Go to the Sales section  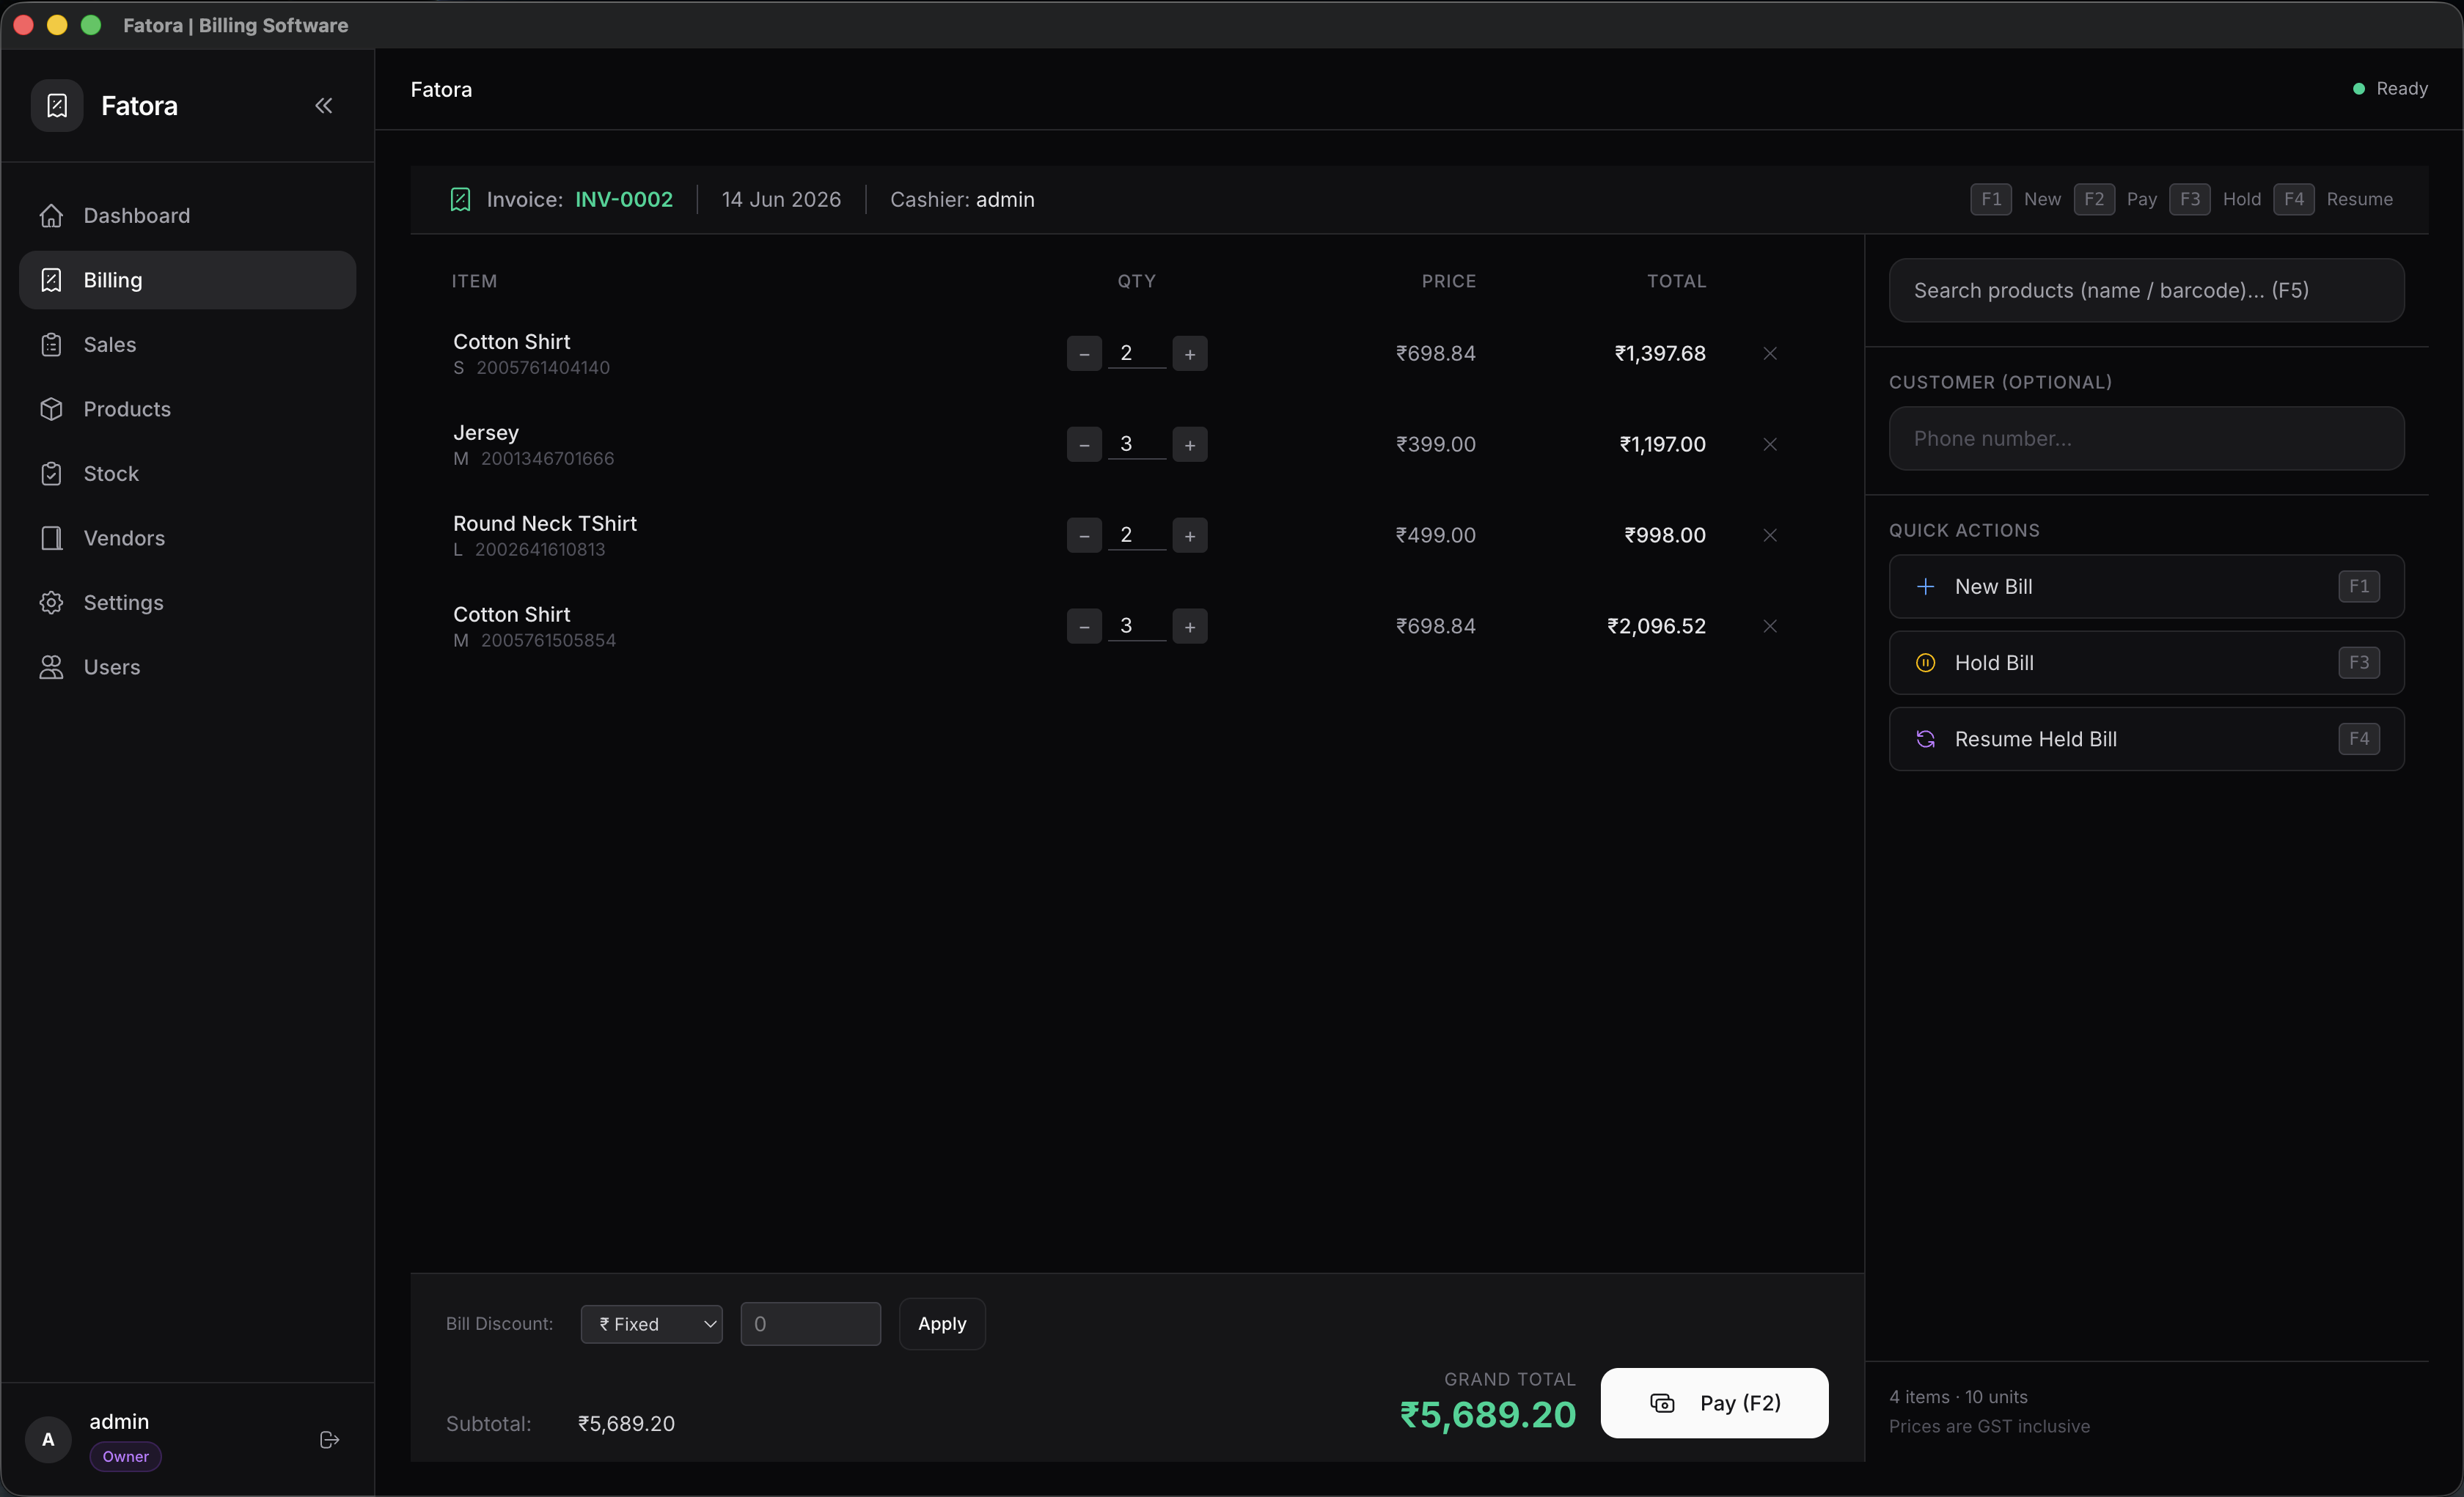(x=187, y=344)
